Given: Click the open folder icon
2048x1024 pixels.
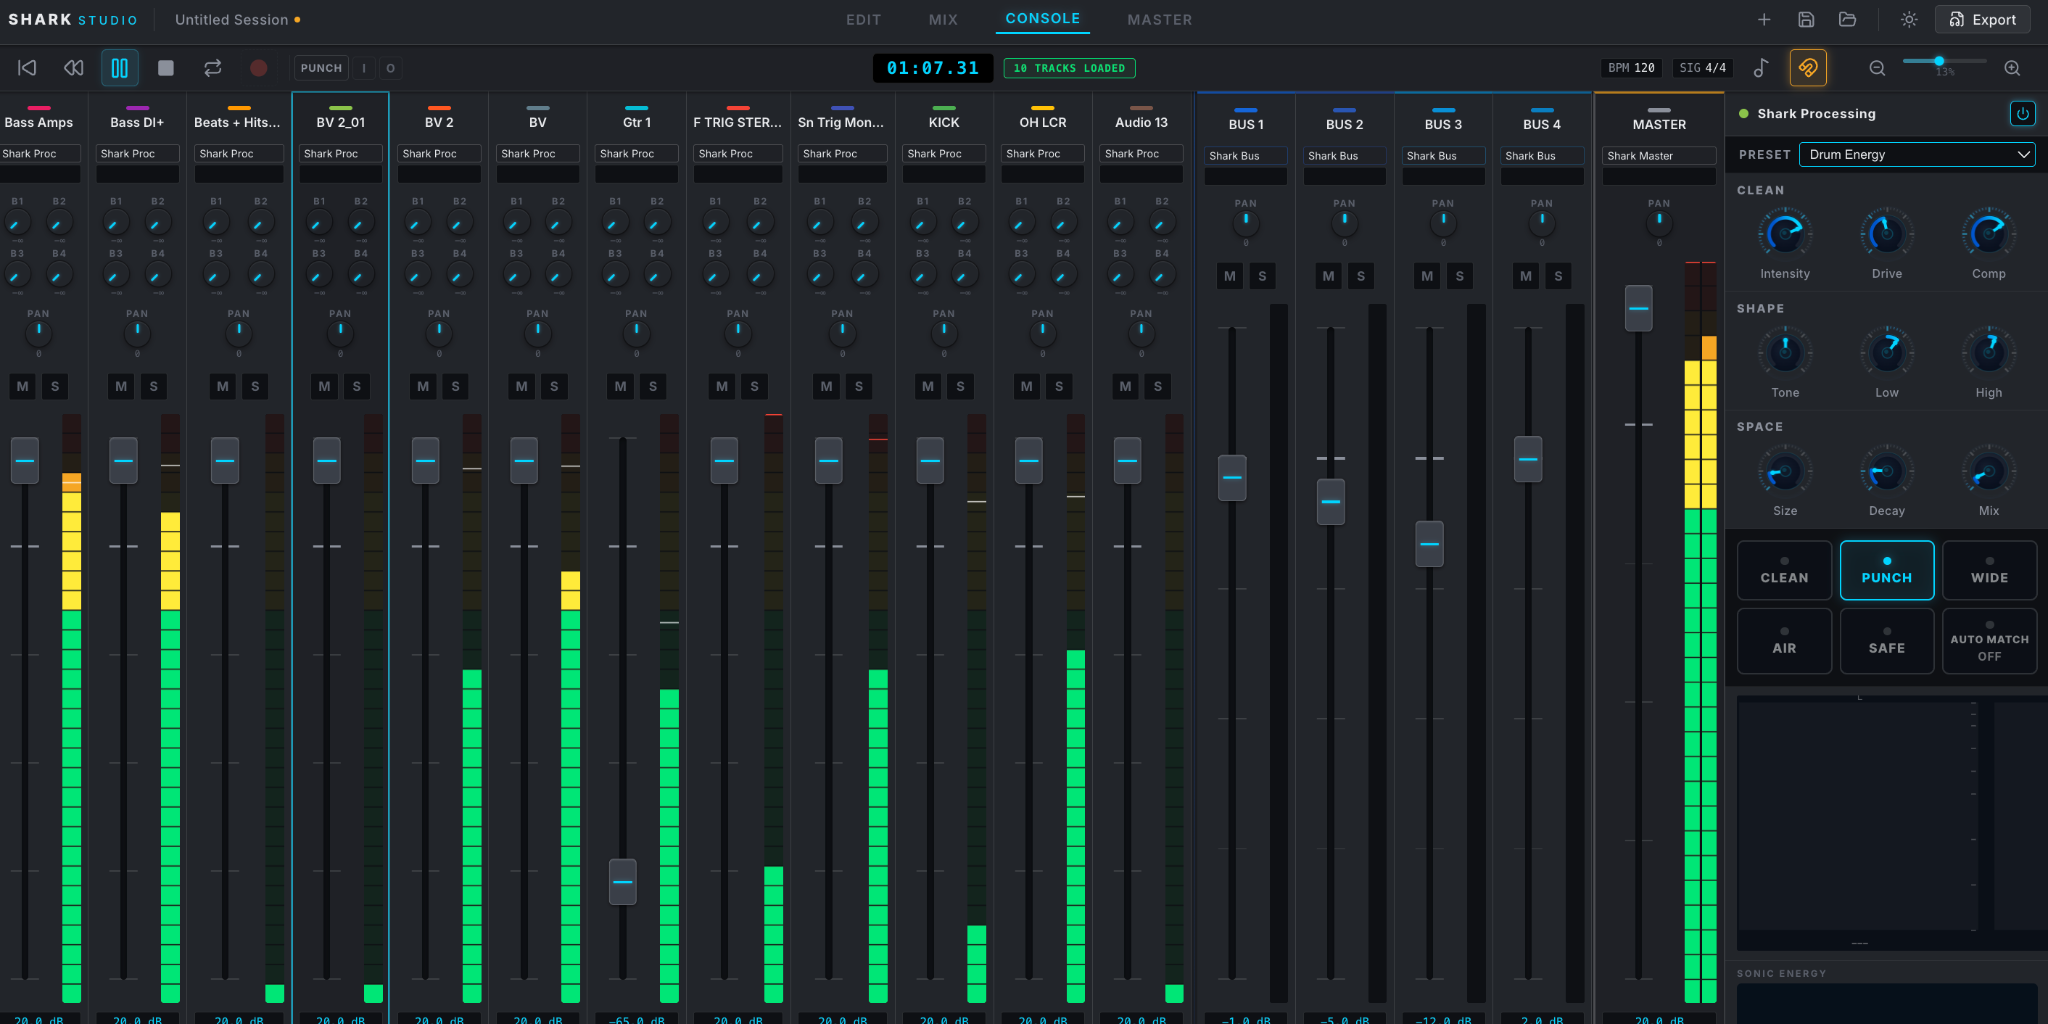Looking at the screenshot, I should [x=1847, y=20].
